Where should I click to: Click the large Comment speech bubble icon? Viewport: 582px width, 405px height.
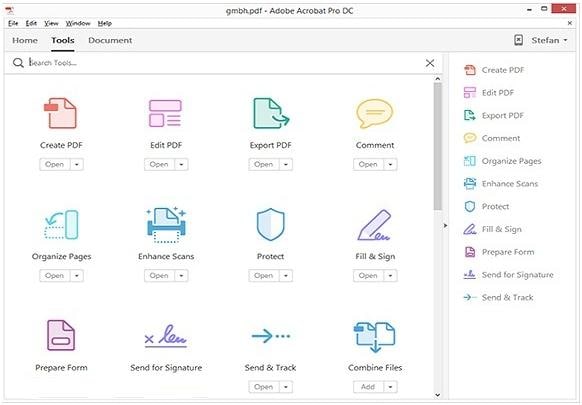click(x=375, y=113)
